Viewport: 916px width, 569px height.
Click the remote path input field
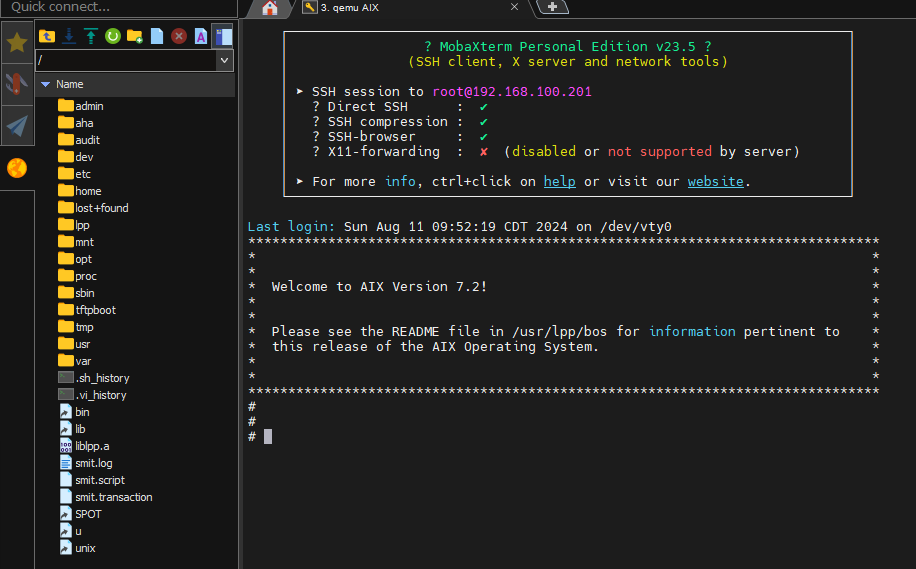pyautogui.click(x=126, y=60)
